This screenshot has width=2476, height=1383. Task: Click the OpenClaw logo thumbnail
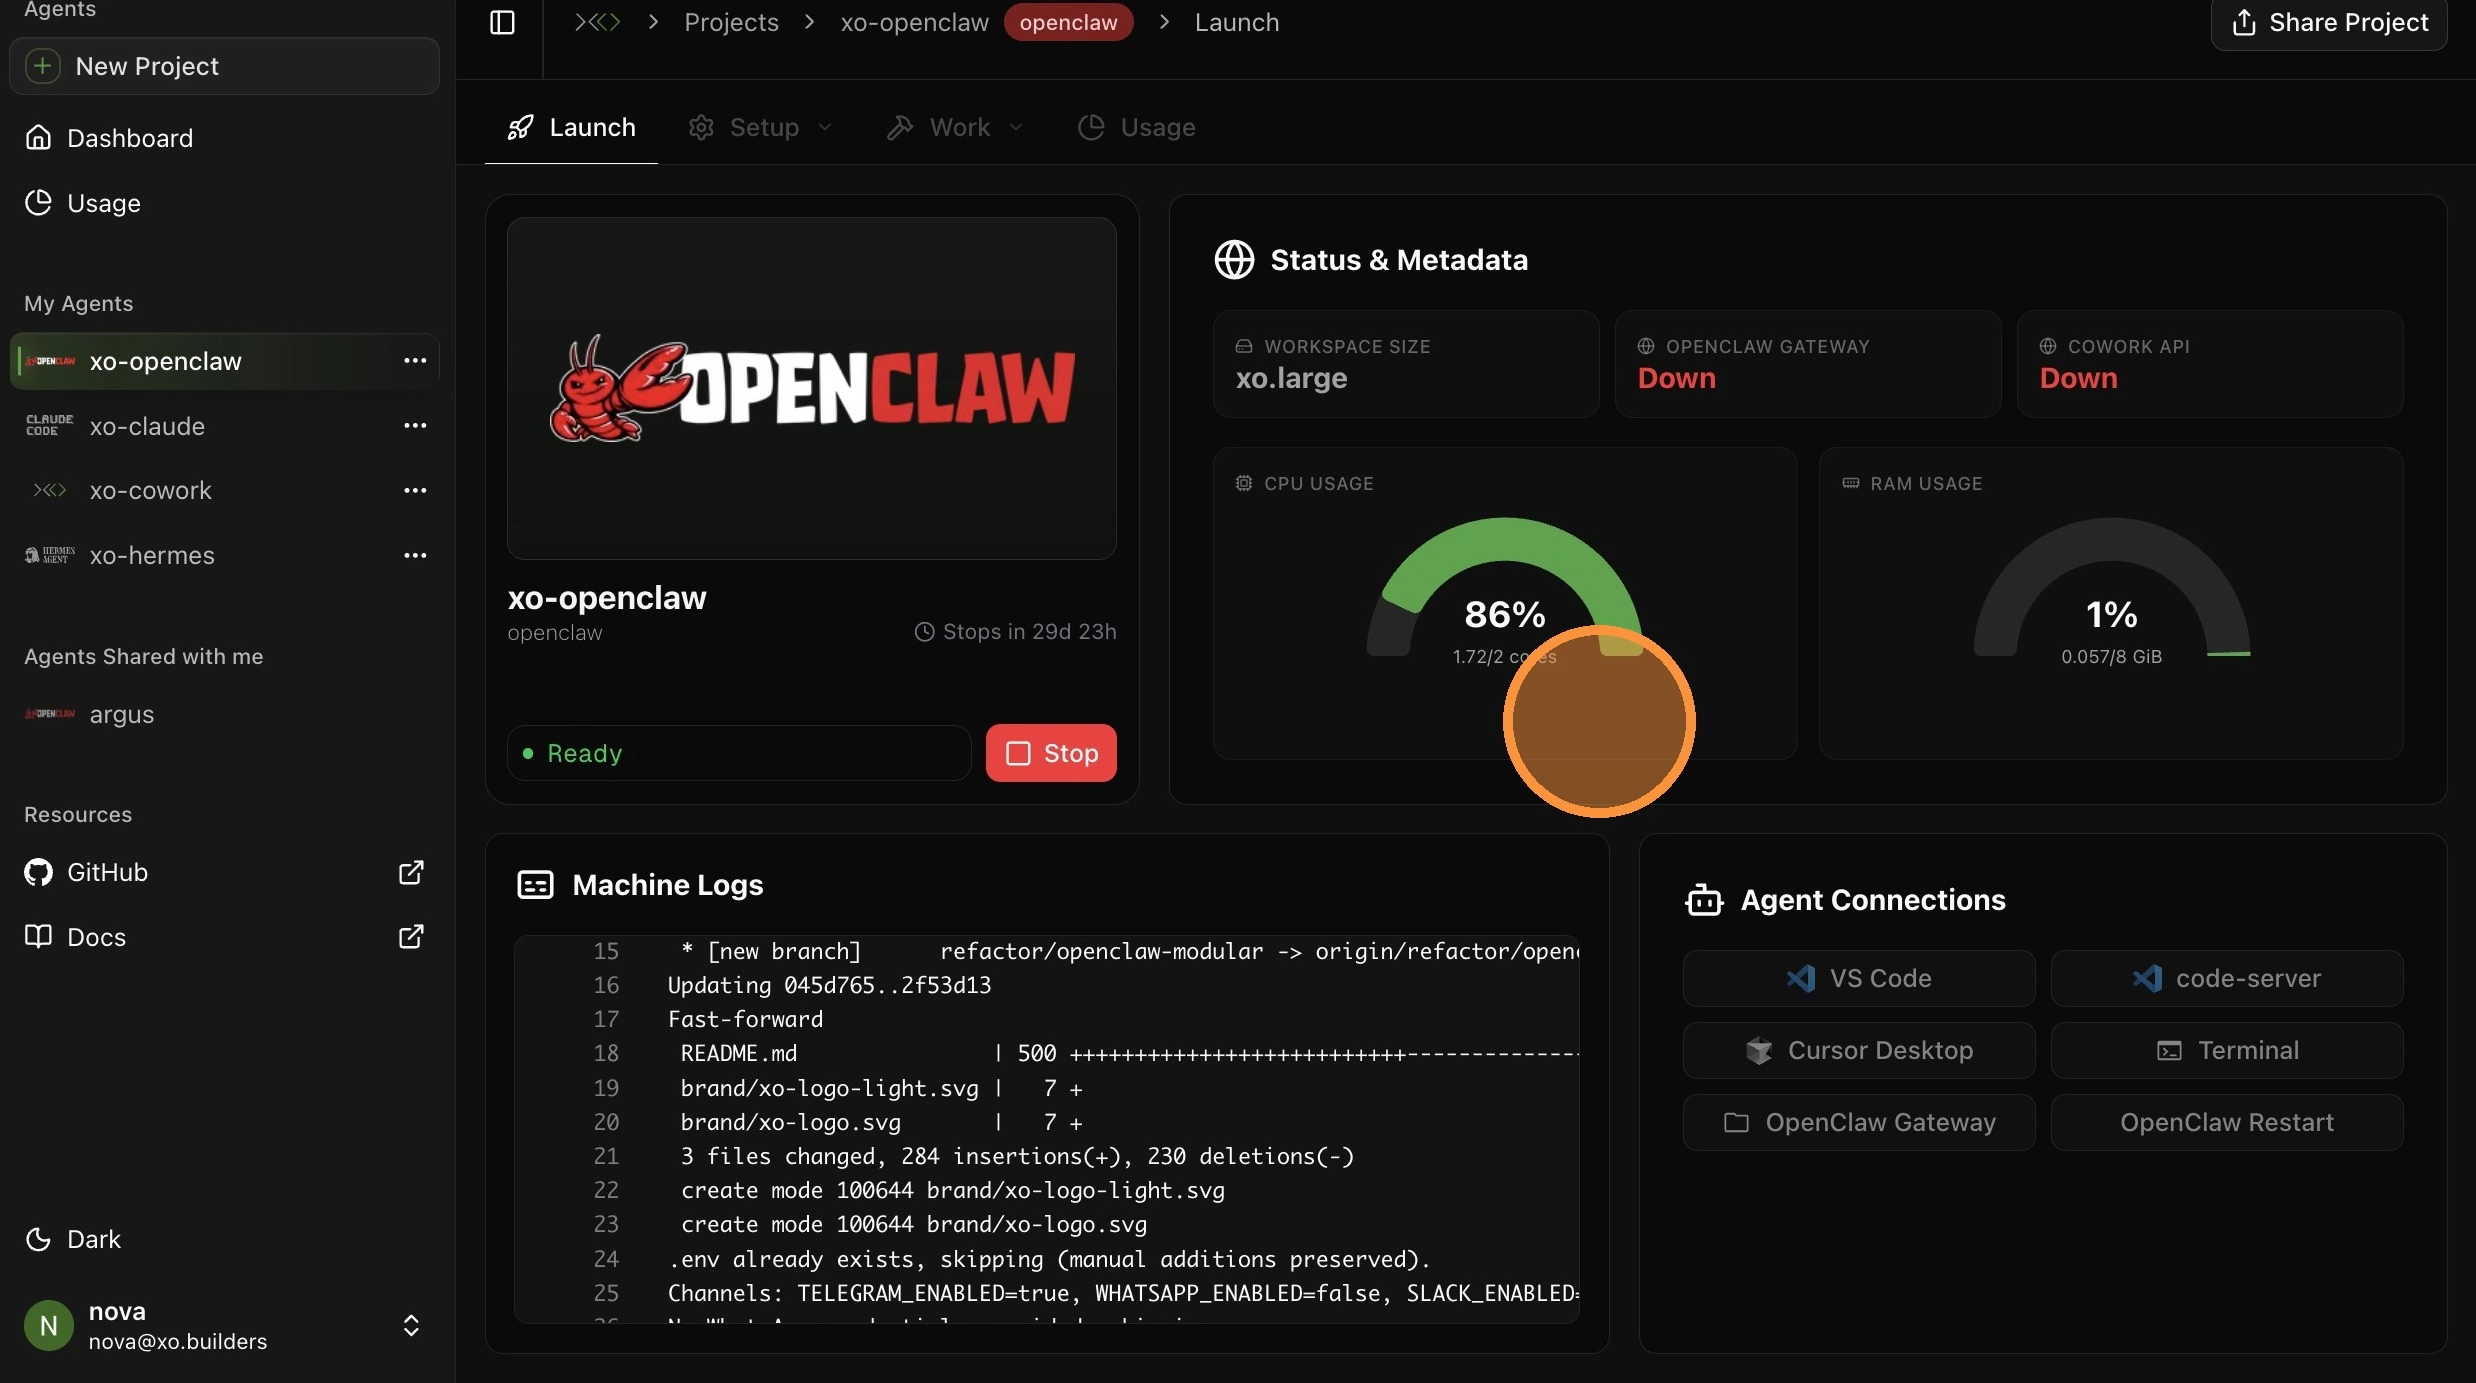[x=812, y=388]
